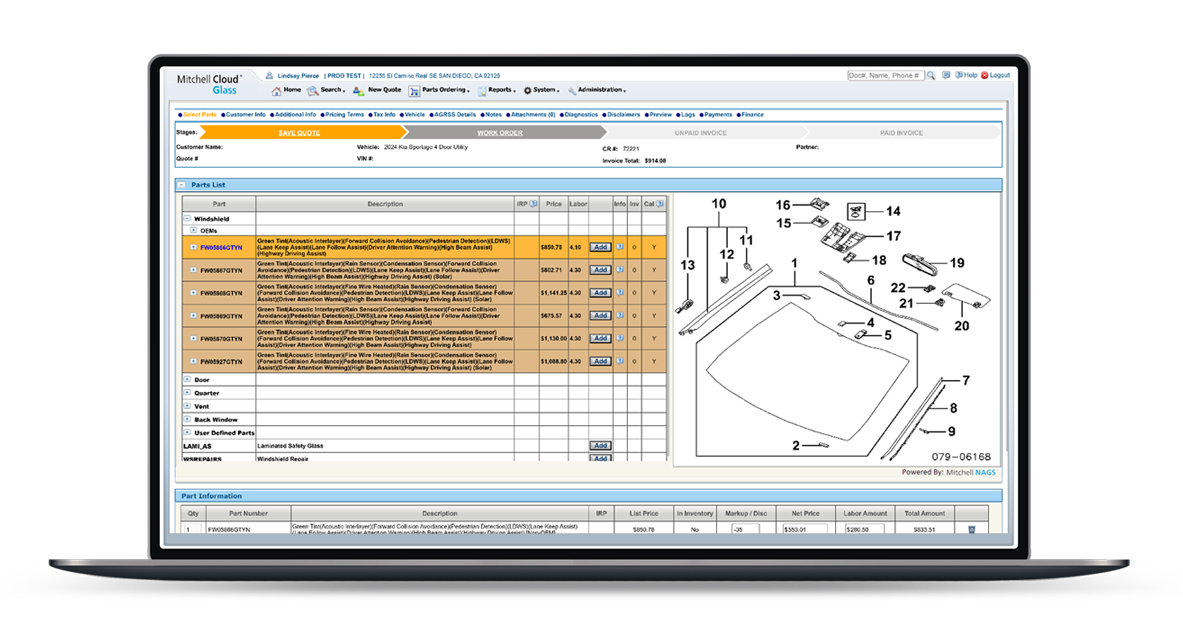Collapse the Parts List panel
Screen dimensions: 1183x629
tap(182, 185)
